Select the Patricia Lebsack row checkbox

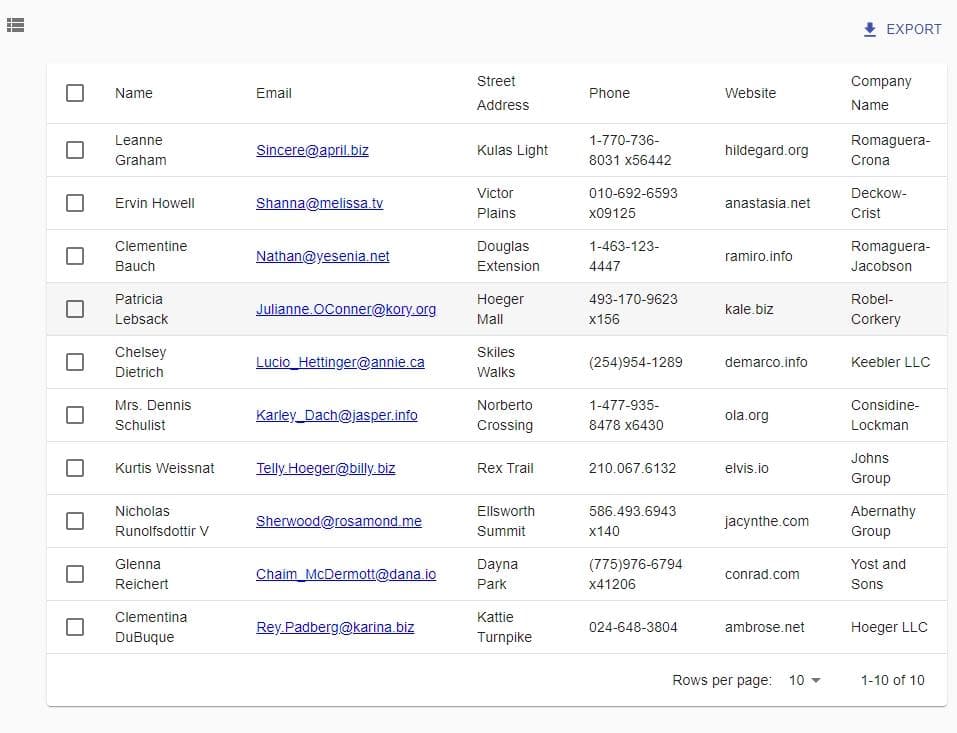pyautogui.click(x=75, y=309)
